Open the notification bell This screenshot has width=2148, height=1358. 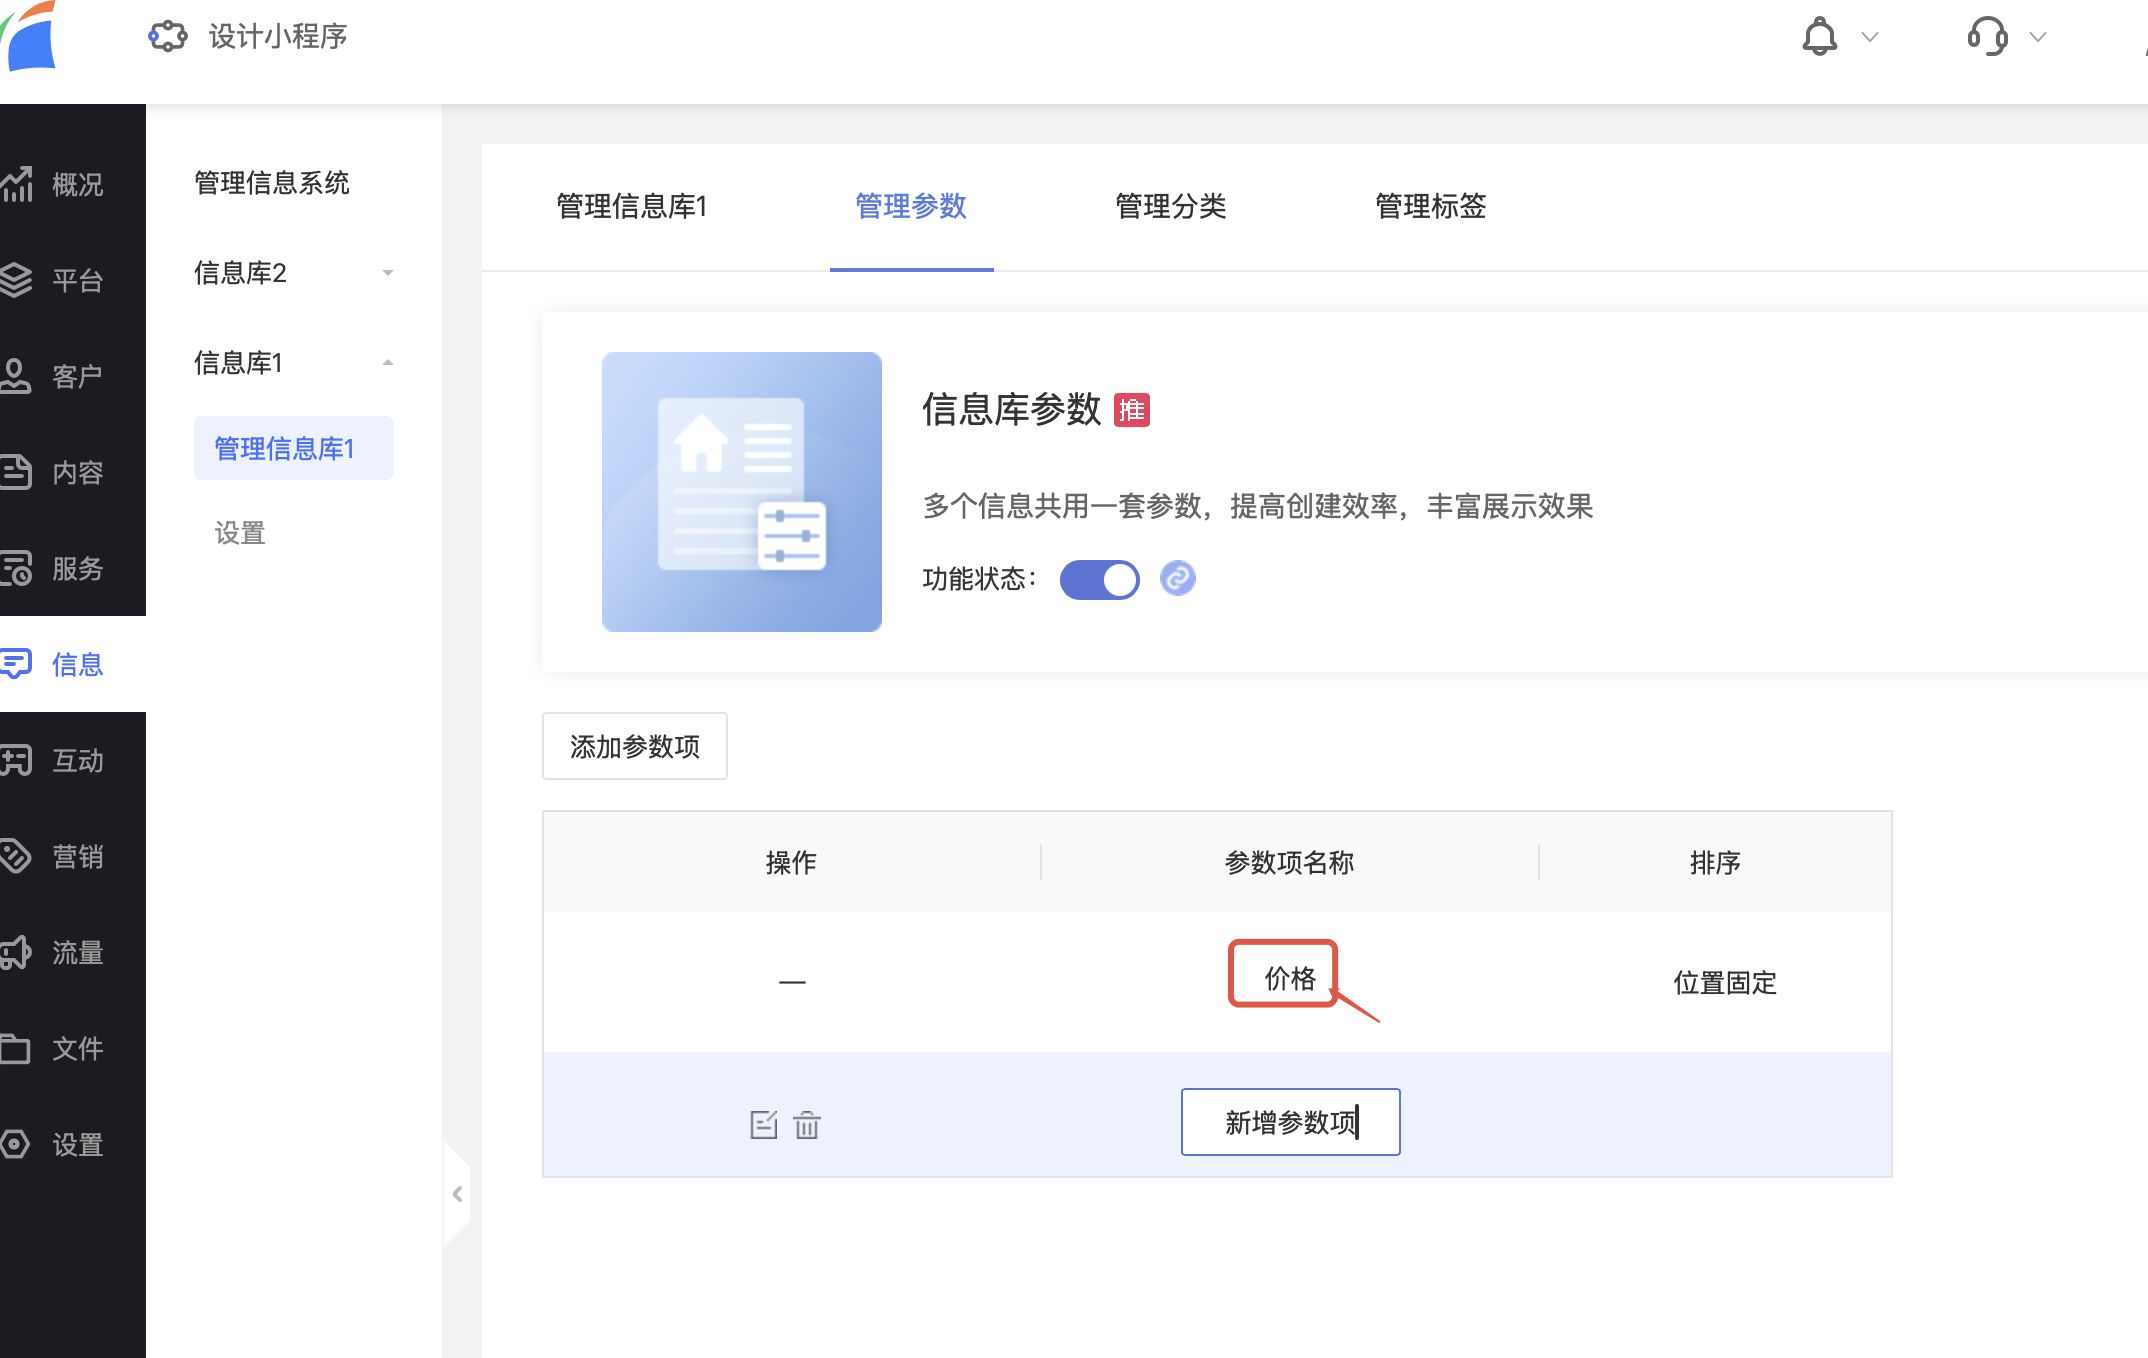click(1819, 37)
